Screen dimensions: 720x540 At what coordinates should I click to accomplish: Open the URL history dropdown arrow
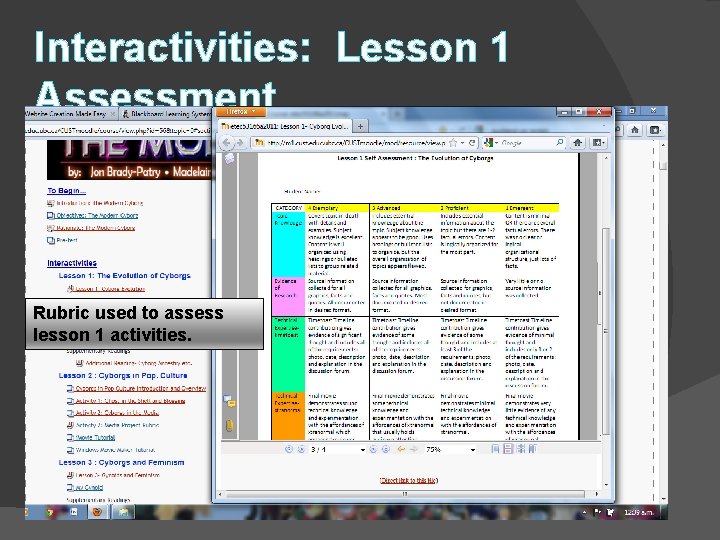pyautogui.click(x=462, y=143)
